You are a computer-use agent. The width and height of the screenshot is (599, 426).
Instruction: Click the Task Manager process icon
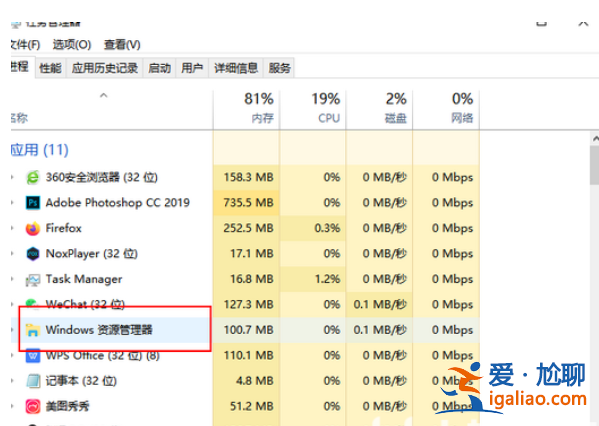[x=33, y=279]
